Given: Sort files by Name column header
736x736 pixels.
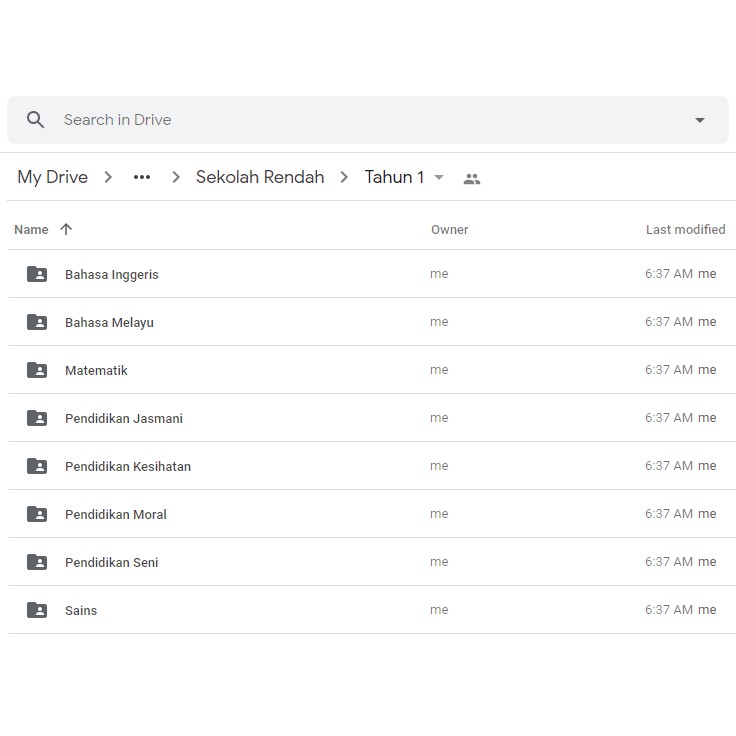Looking at the screenshot, I should tap(31, 229).
